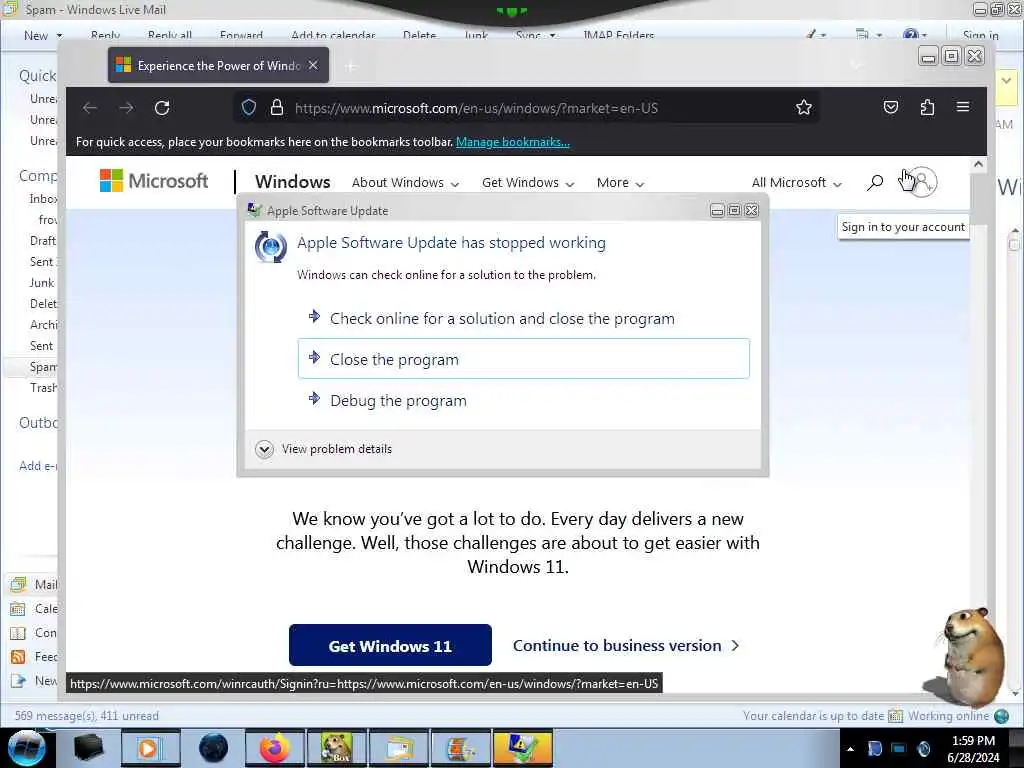Click Add e-mail account link
Viewport: 1024px width, 768px height.
38,466
